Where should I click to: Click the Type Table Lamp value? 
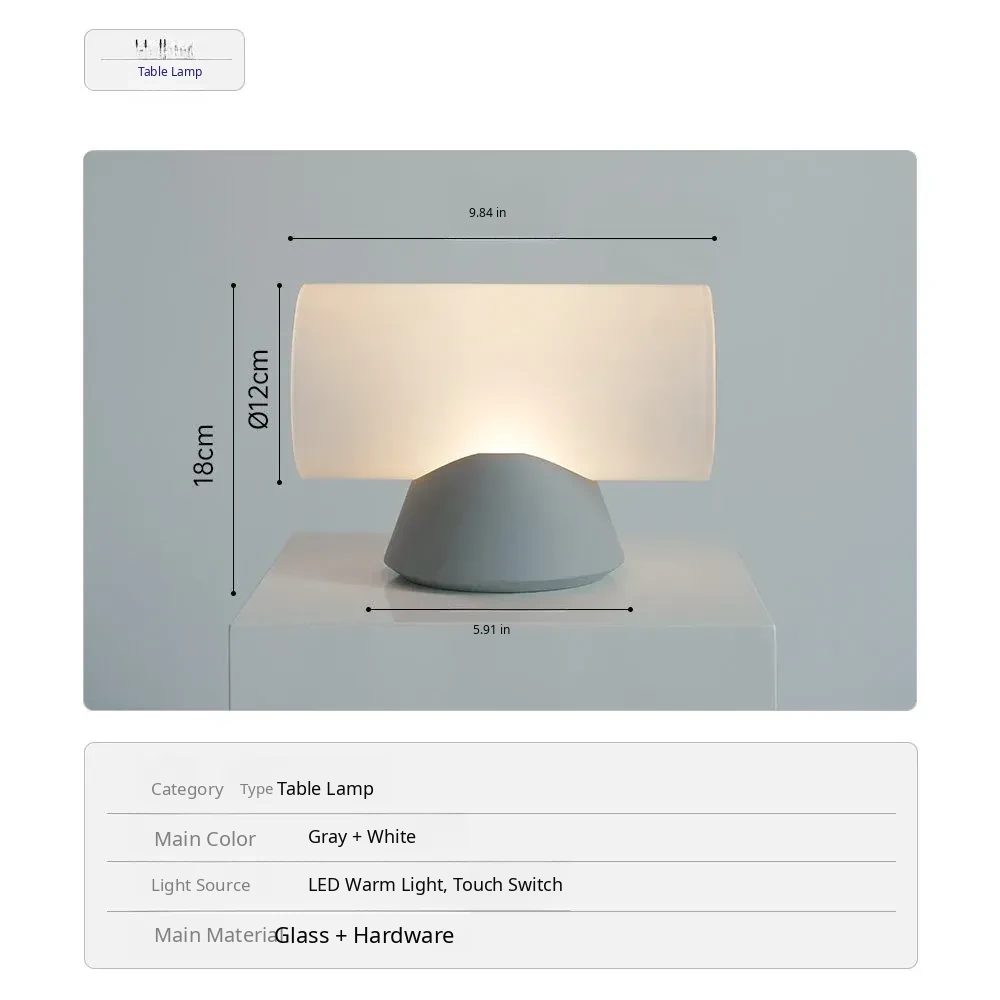(307, 789)
